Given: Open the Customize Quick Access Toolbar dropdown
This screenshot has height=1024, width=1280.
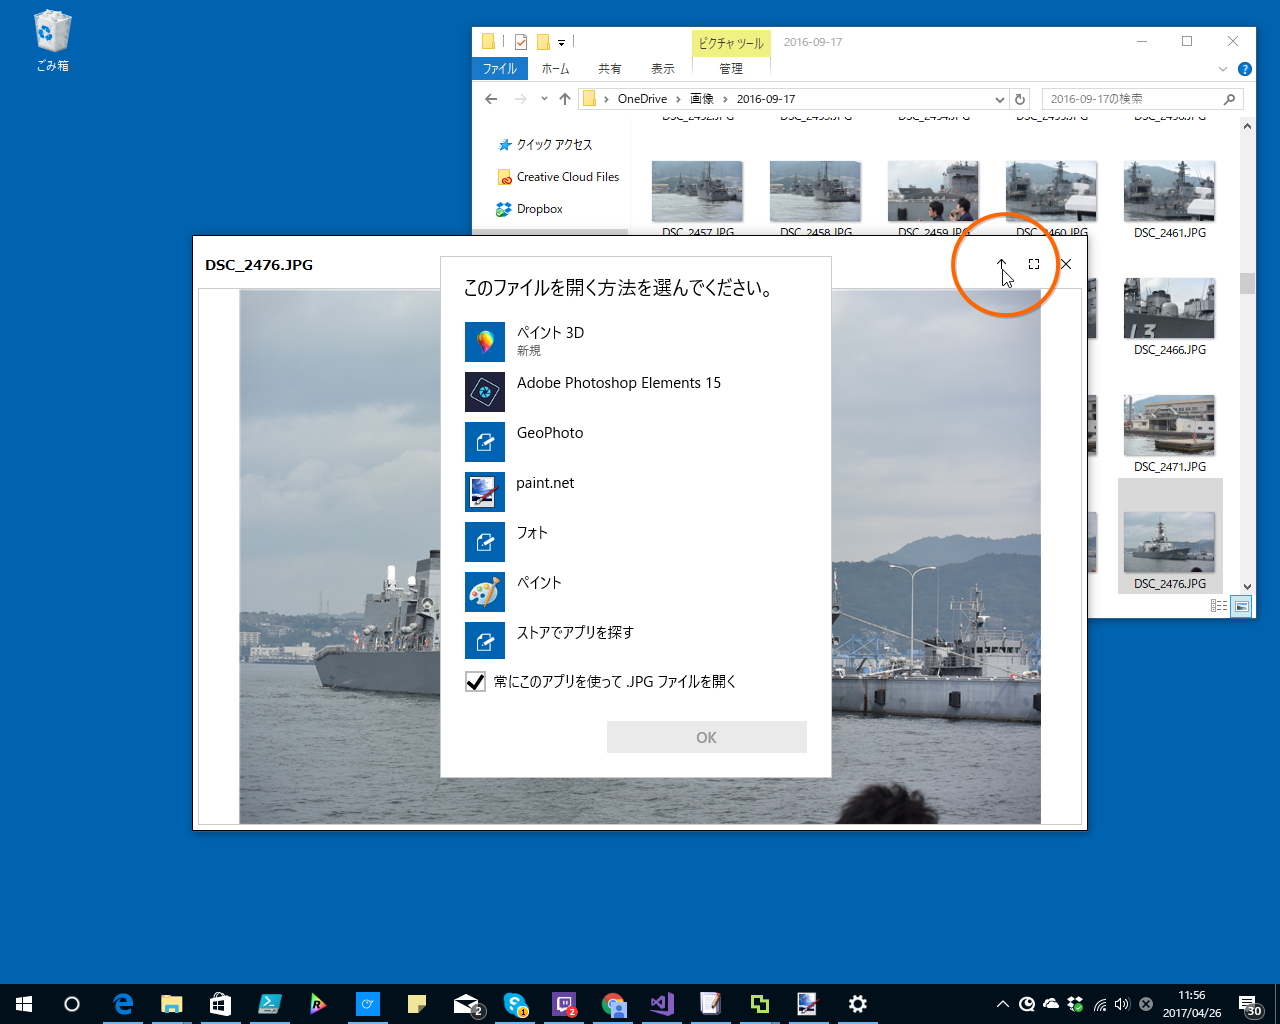Looking at the screenshot, I should 561,43.
